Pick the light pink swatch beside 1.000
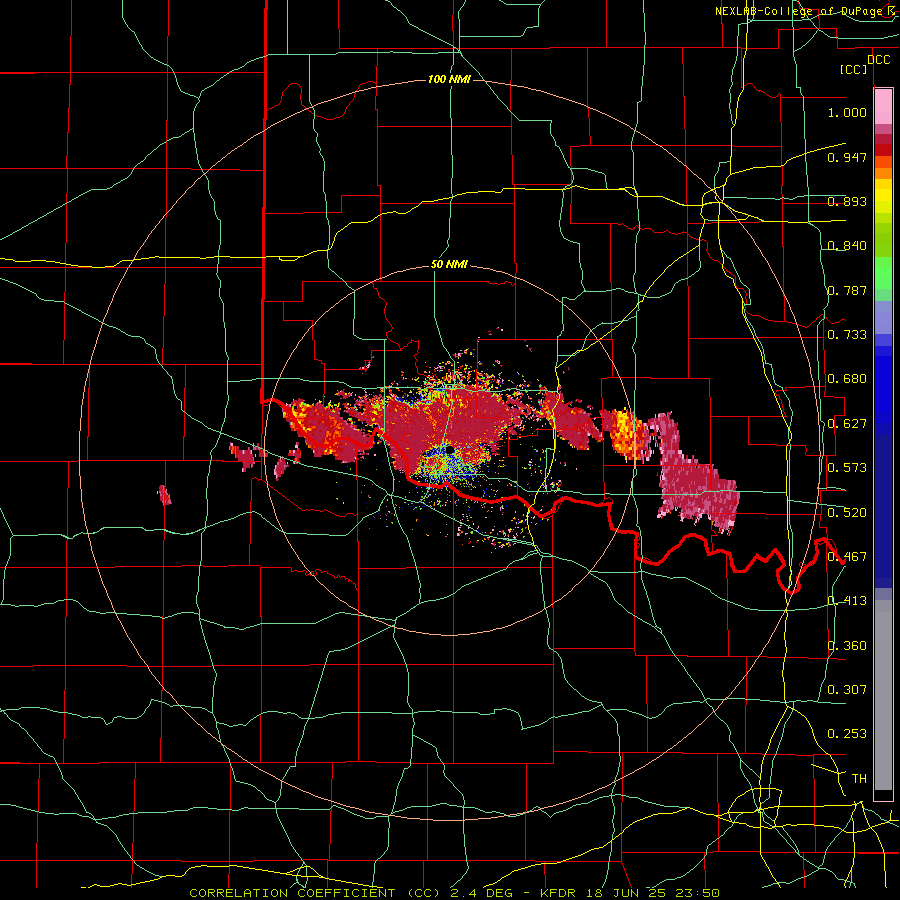900x900 pixels. pyautogui.click(x=883, y=107)
